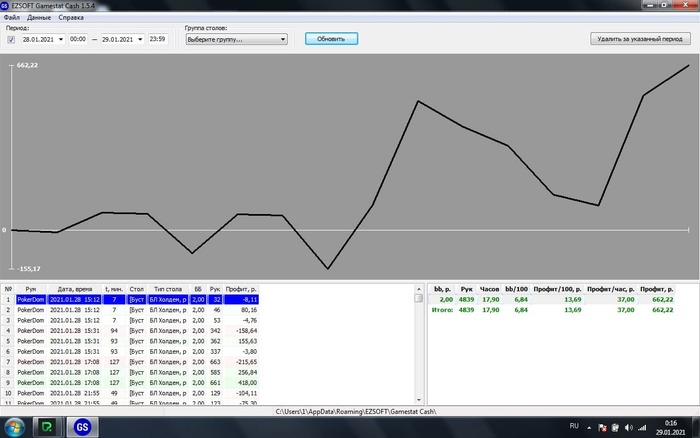Expand the start date 28.01.2021 dropdown

click(61, 39)
